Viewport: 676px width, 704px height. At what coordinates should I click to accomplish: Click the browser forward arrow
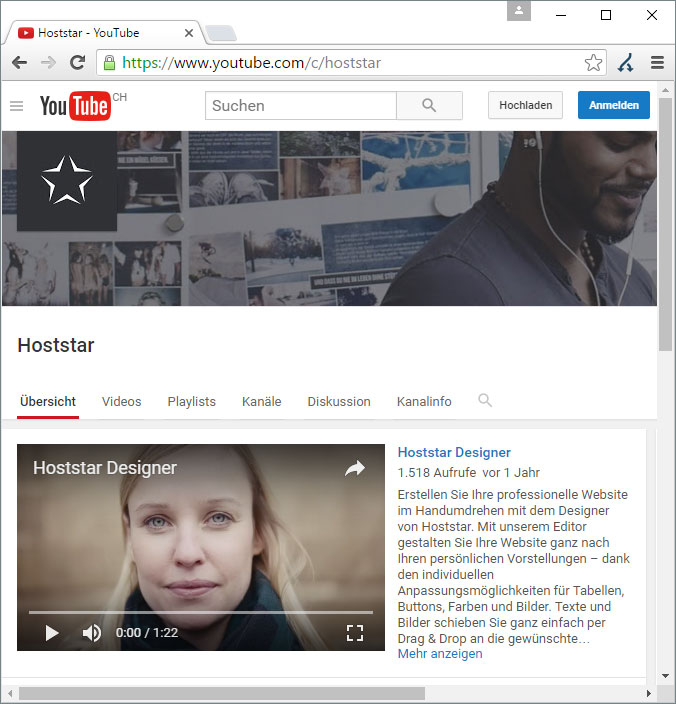coord(48,62)
